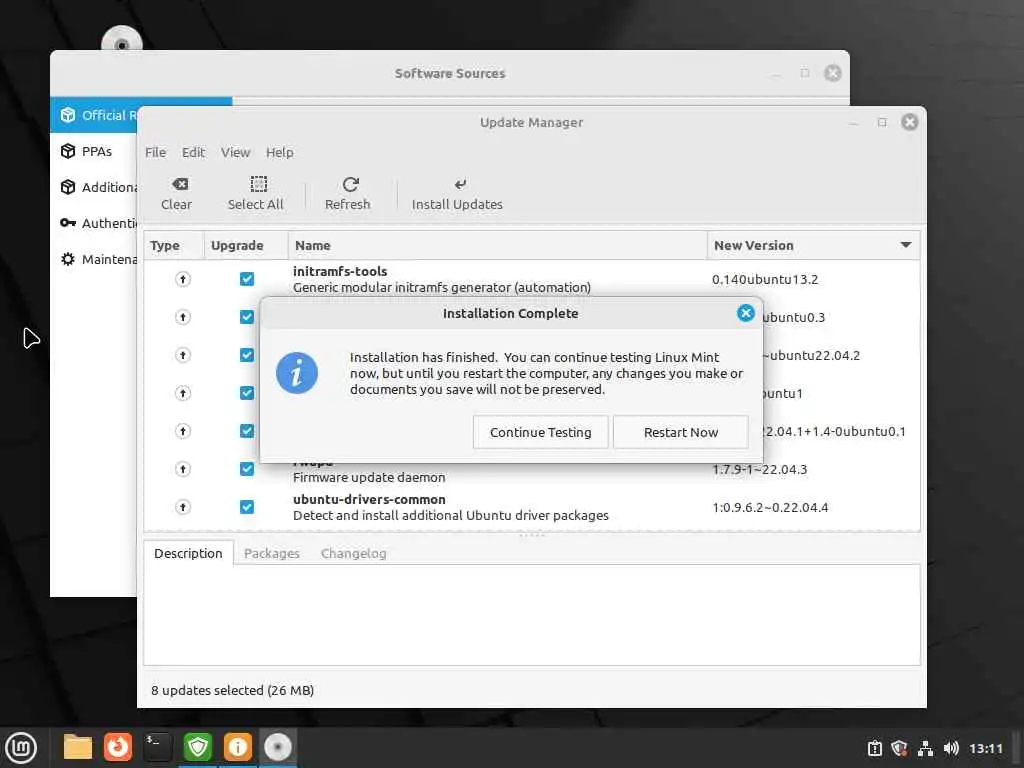Click the Clear toolbar icon
Viewport: 1024px width, 768px height.
(180, 184)
